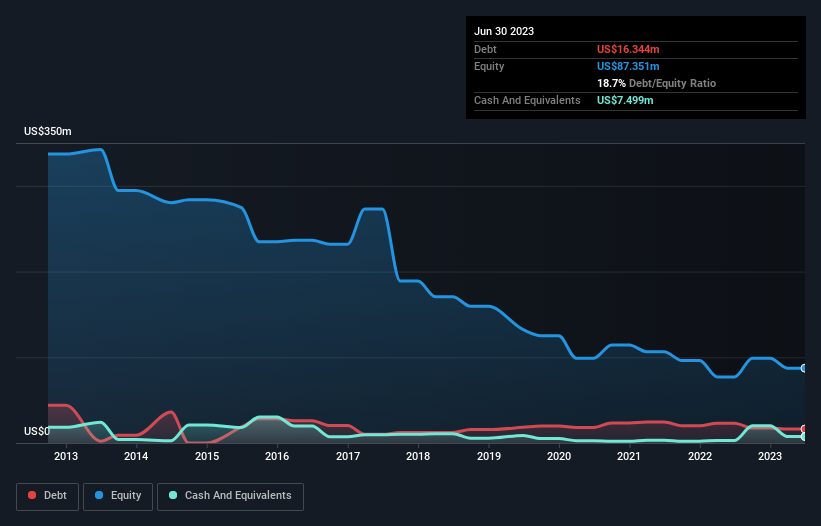Click the 2021 x-axis label
The height and width of the screenshot is (526, 821).
click(629, 456)
